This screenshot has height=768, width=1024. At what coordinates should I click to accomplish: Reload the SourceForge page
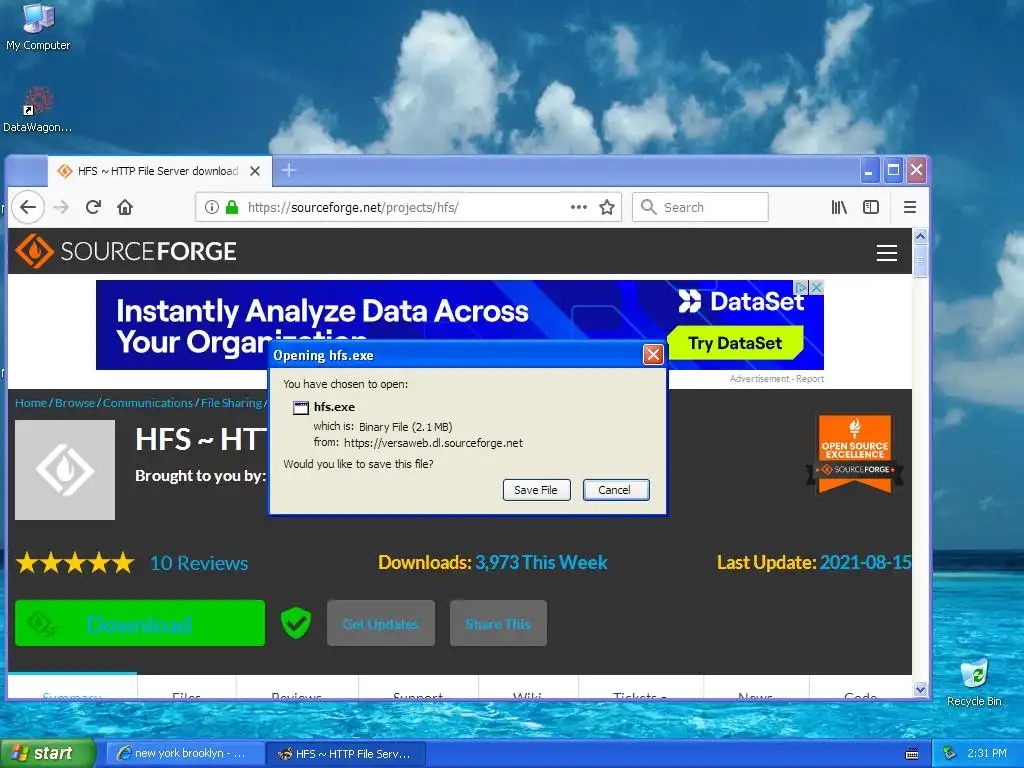click(93, 207)
